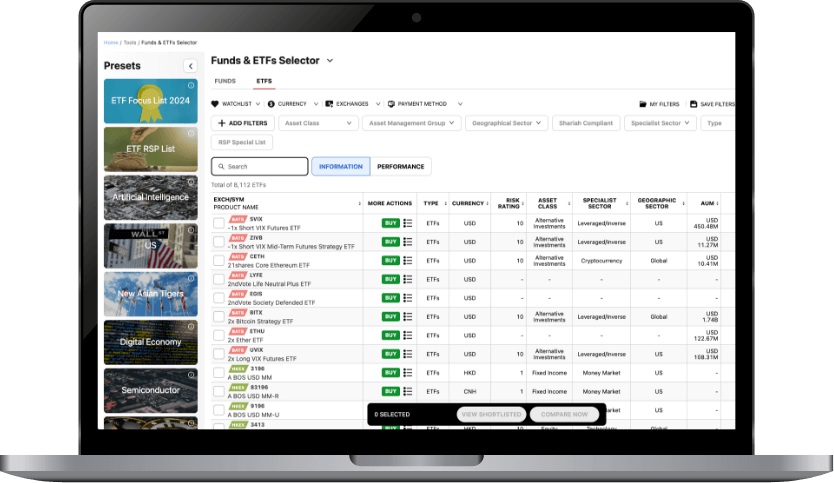Check the LYFE 2ndVote Life Neutral row
The width and height of the screenshot is (834, 483).
(x=219, y=279)
